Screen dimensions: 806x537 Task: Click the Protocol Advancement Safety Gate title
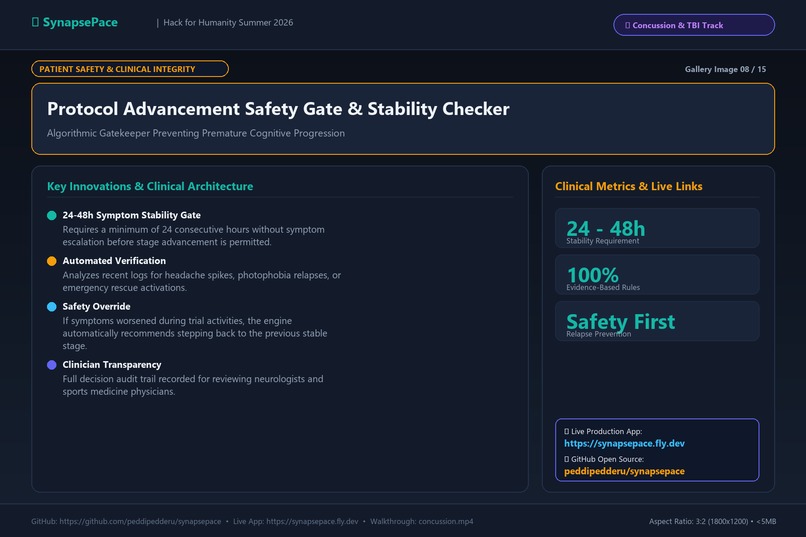pyautogui.click(x=278, y=109)
